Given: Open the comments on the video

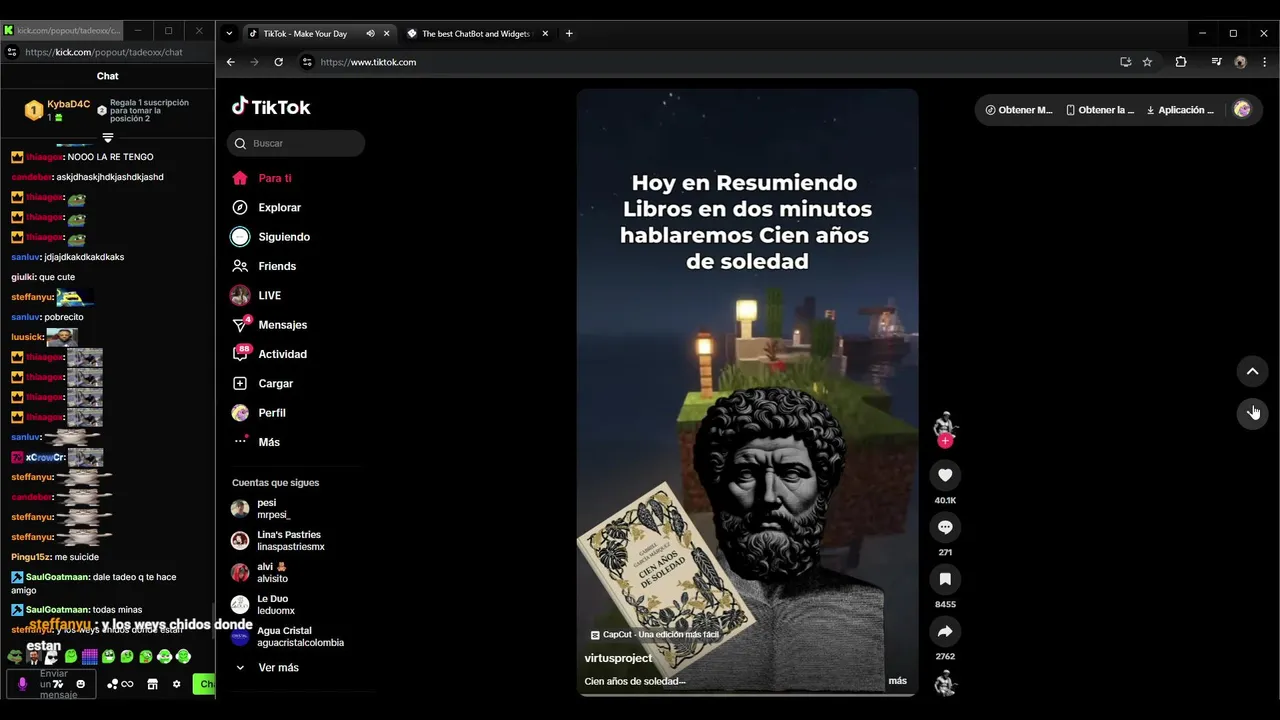Looking at the screenshot, I should pos(945,527).
